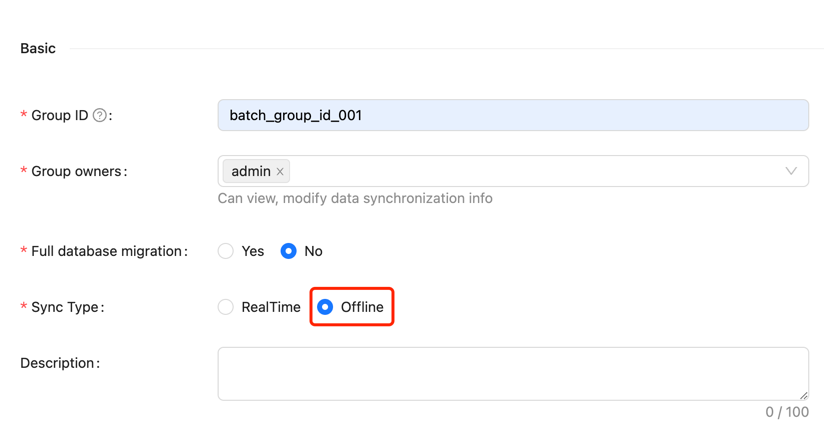Click the Full database migration label
This screenshot has width=824, height=422.
pos(108,251)
